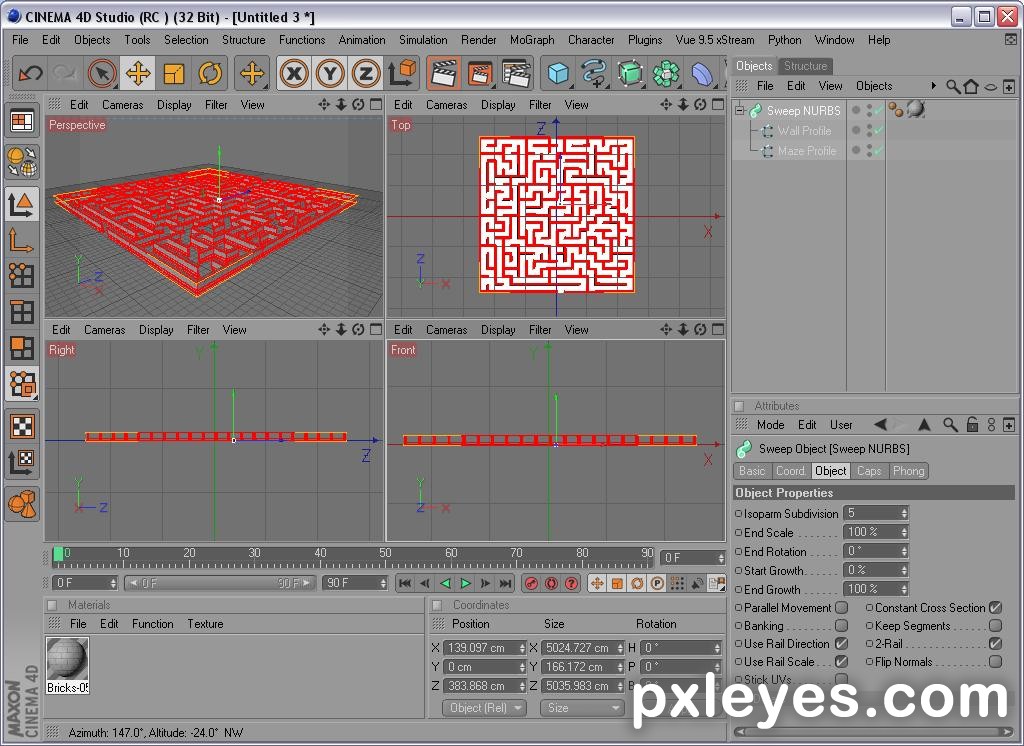
Task: Switch to the Caps tab
Action: tap(869, 471)
